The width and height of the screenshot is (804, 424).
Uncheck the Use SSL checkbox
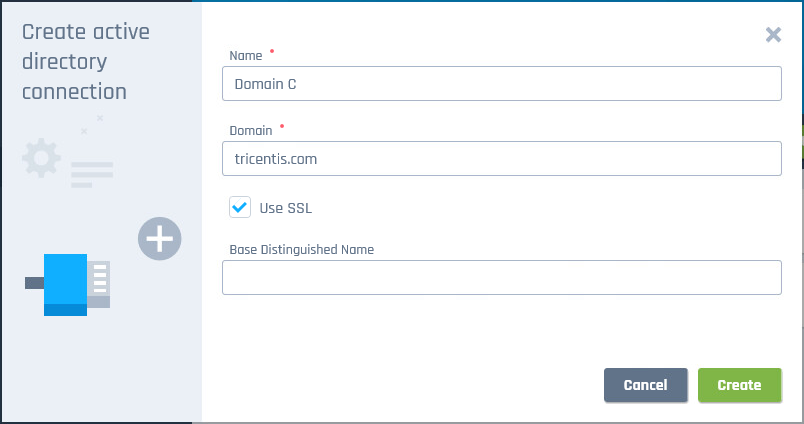[240, 207]
